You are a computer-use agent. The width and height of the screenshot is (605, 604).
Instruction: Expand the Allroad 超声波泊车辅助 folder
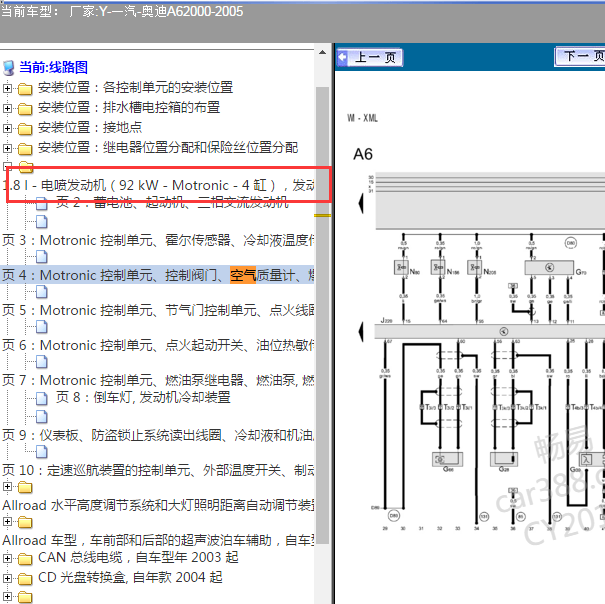7,522
